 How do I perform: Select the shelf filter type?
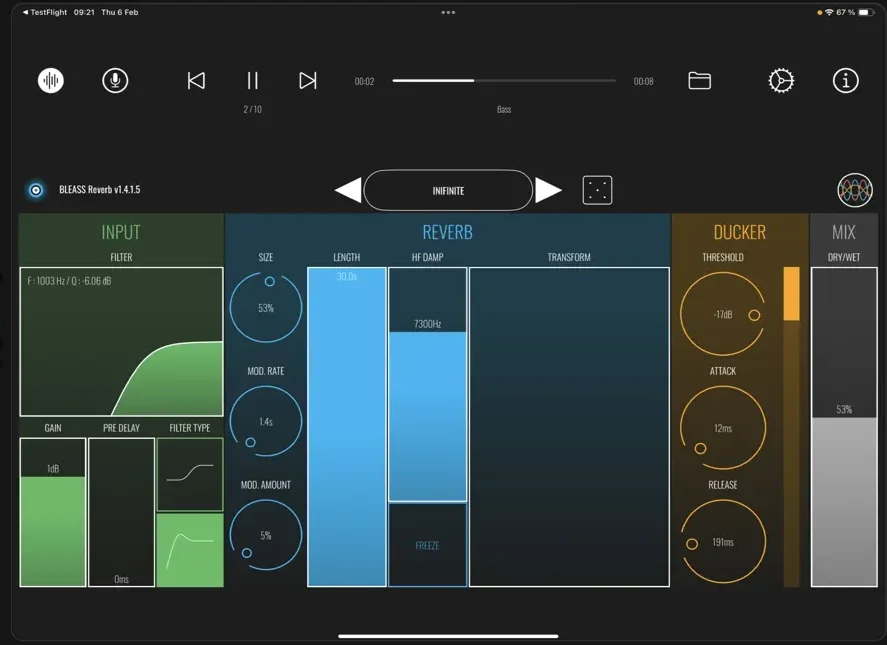pos(190,474)
